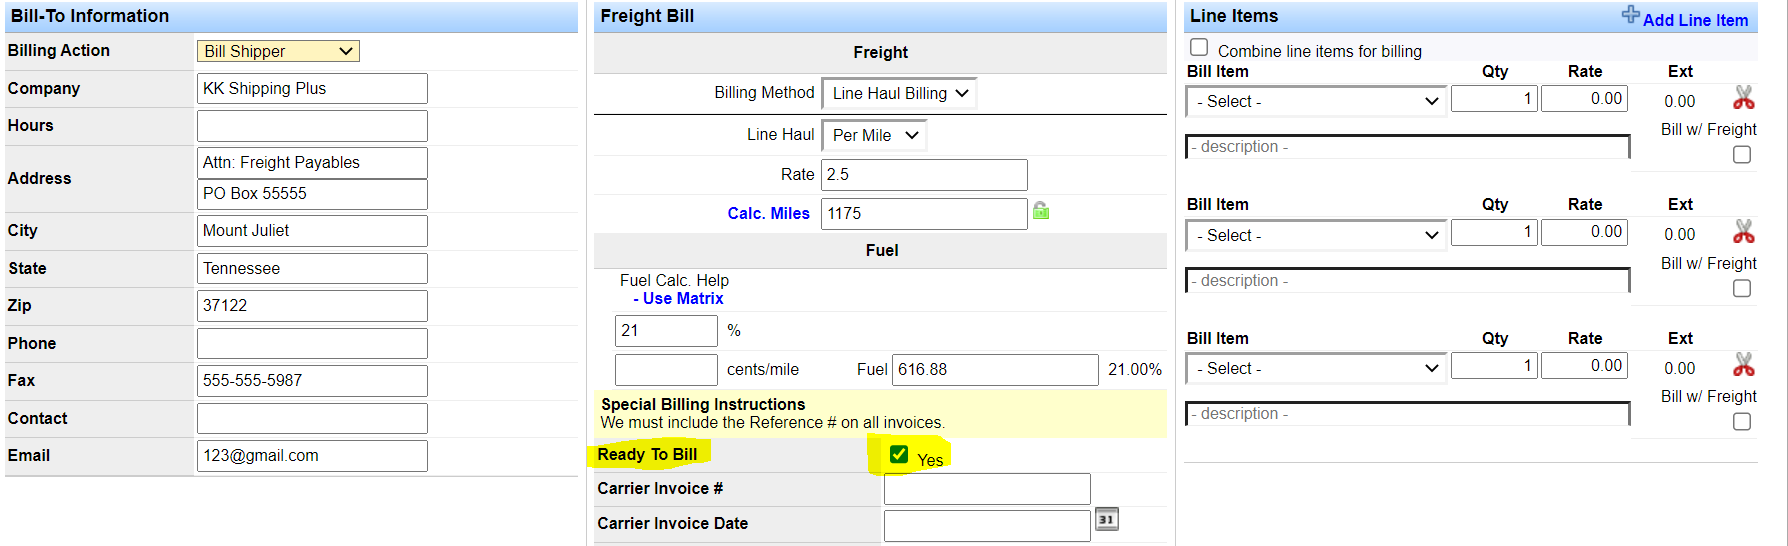The image size is (1788, 546).
Task: Click the Fuel amount field showing 616.88
Action: point(995,370)
